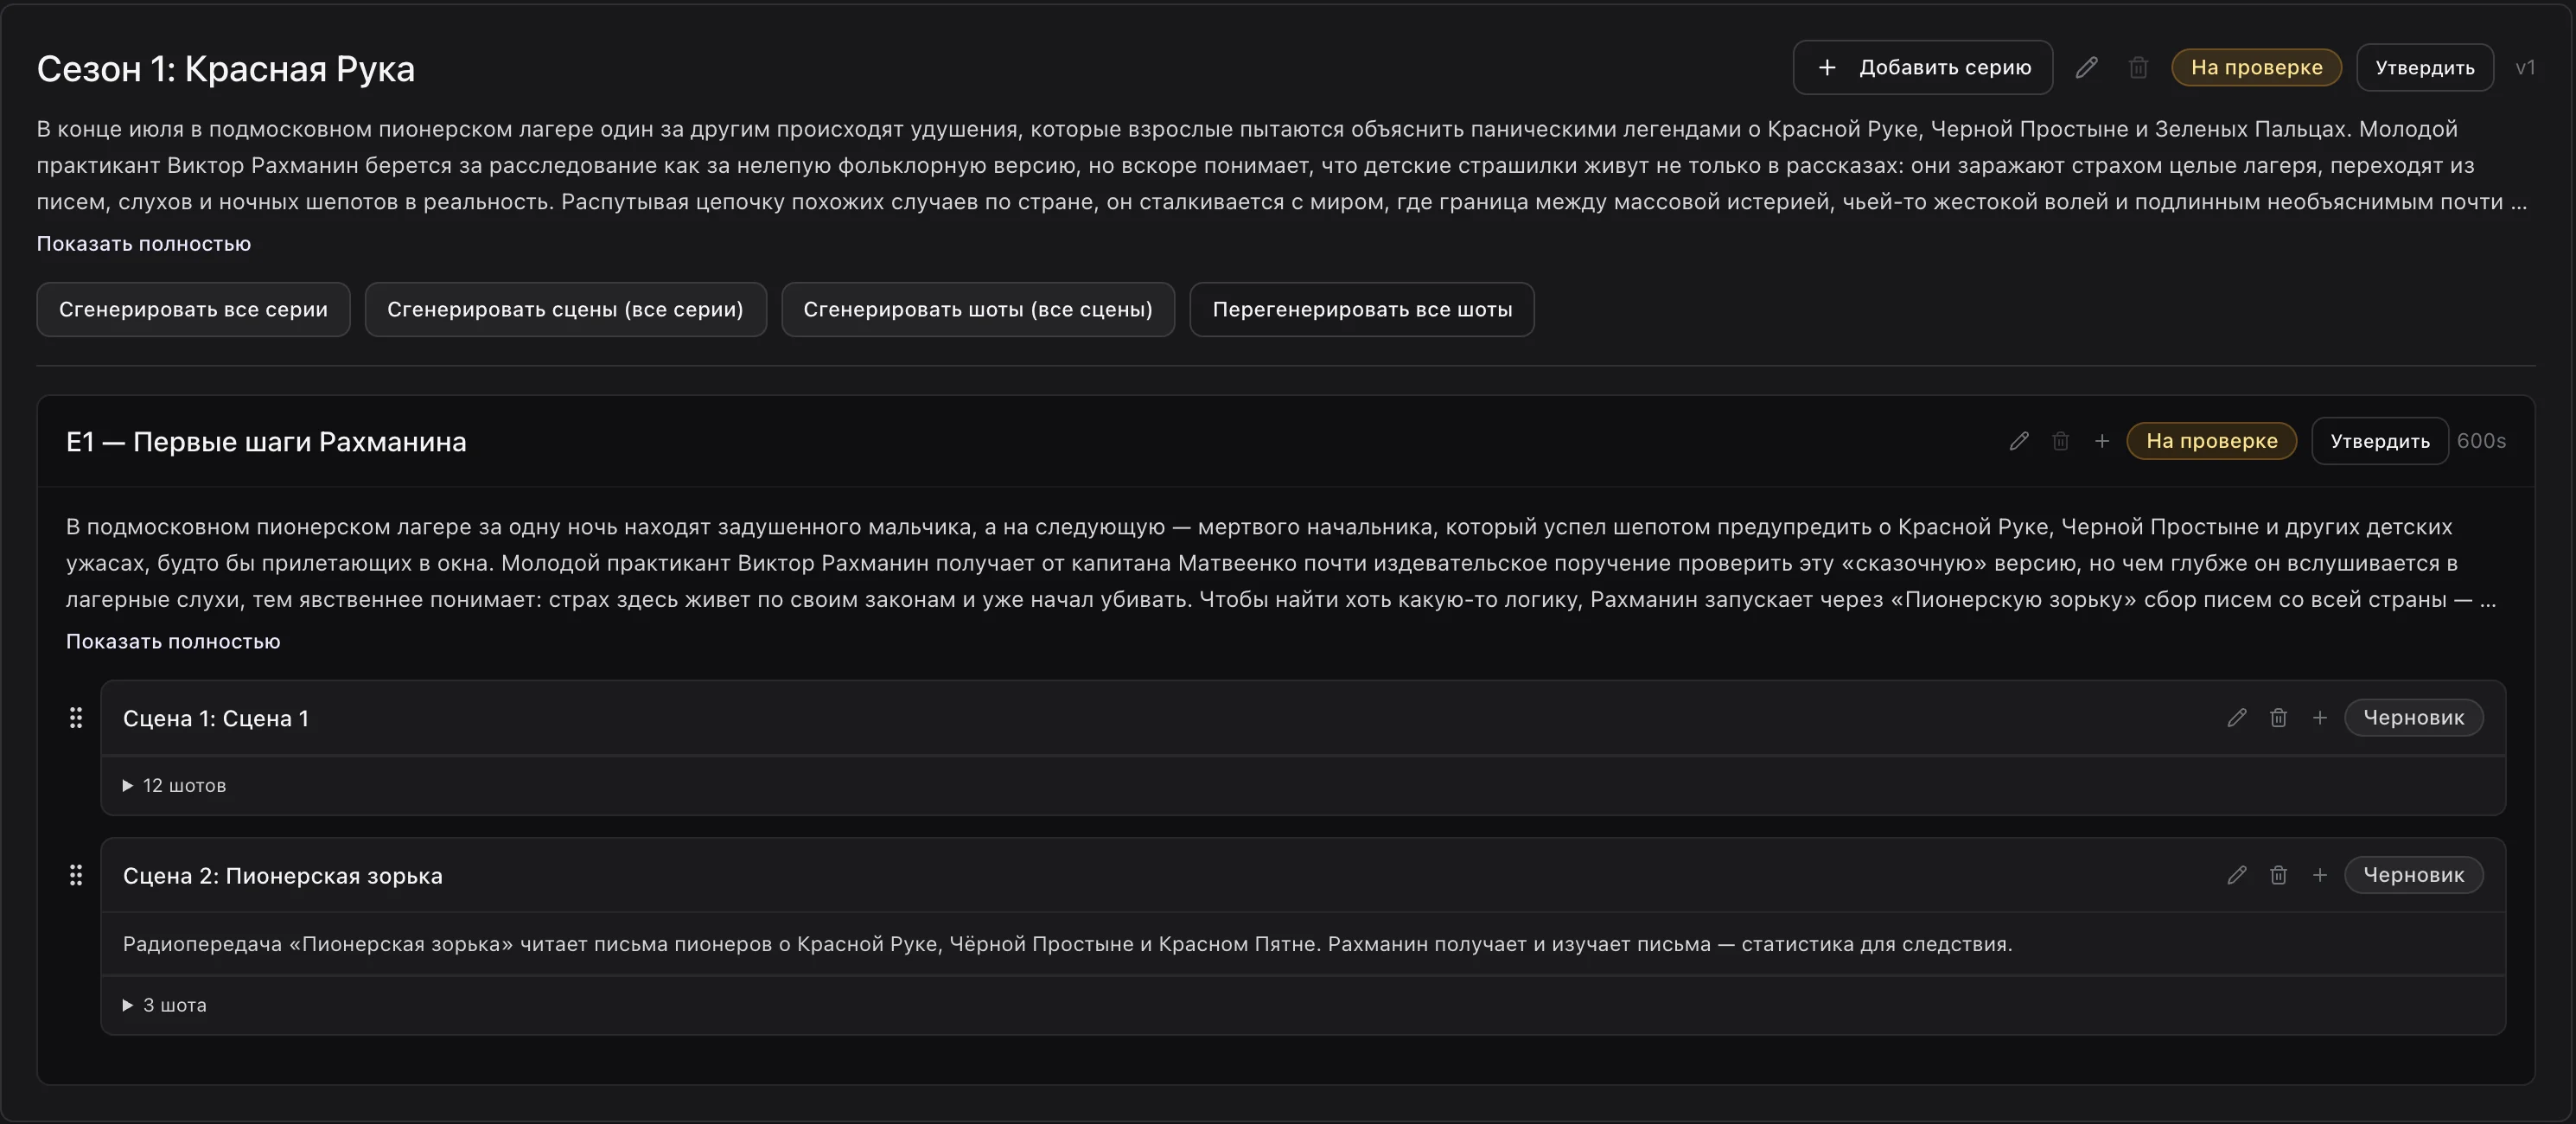2576x1124 pixels.
Task: Click the Черновик badge on Сцена 1
Action: pyautogui.click(x=2413, y=717)
